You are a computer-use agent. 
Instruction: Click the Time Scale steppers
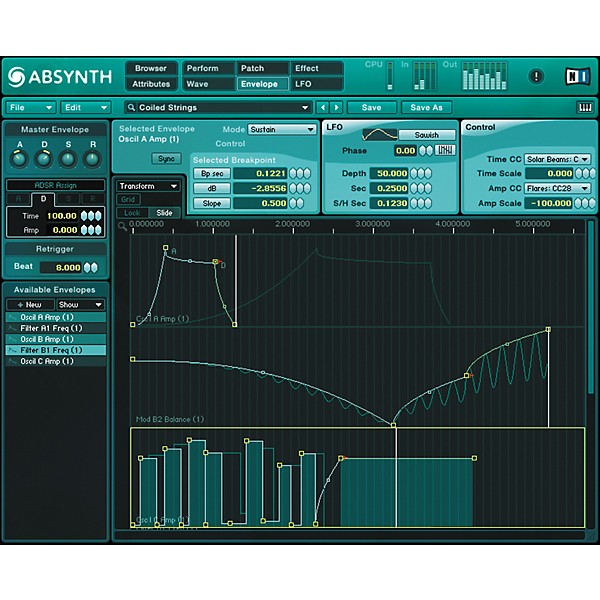(x=585, y=173)
